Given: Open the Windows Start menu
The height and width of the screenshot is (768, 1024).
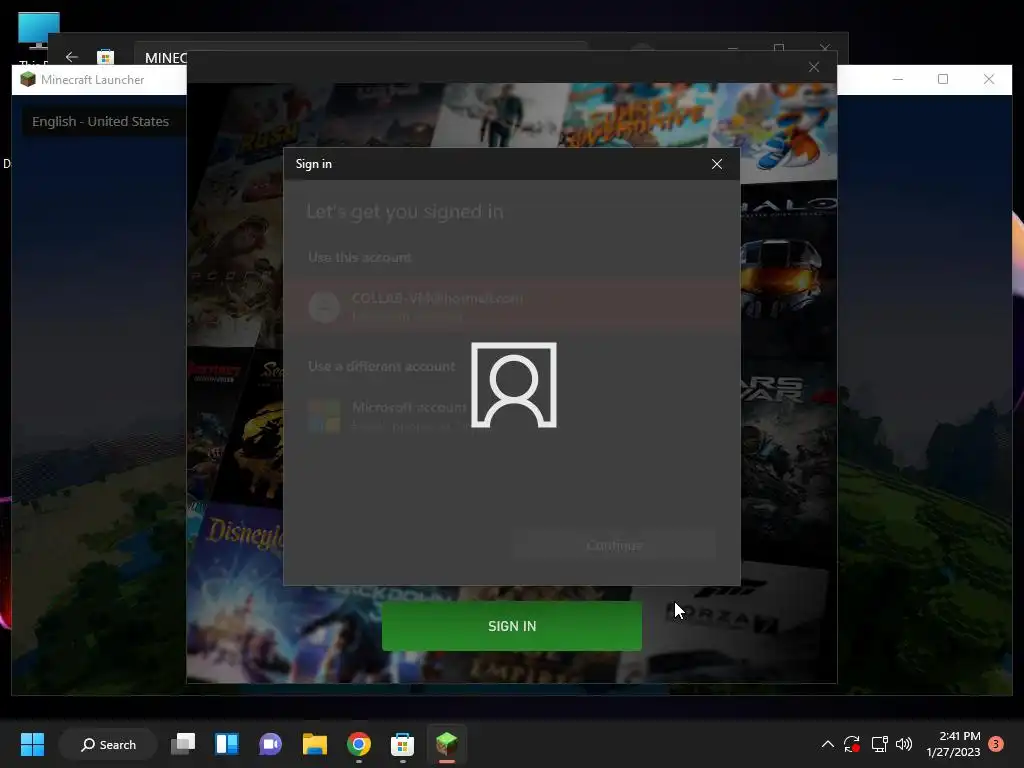Looking at the screenshot, I should 32,744.
